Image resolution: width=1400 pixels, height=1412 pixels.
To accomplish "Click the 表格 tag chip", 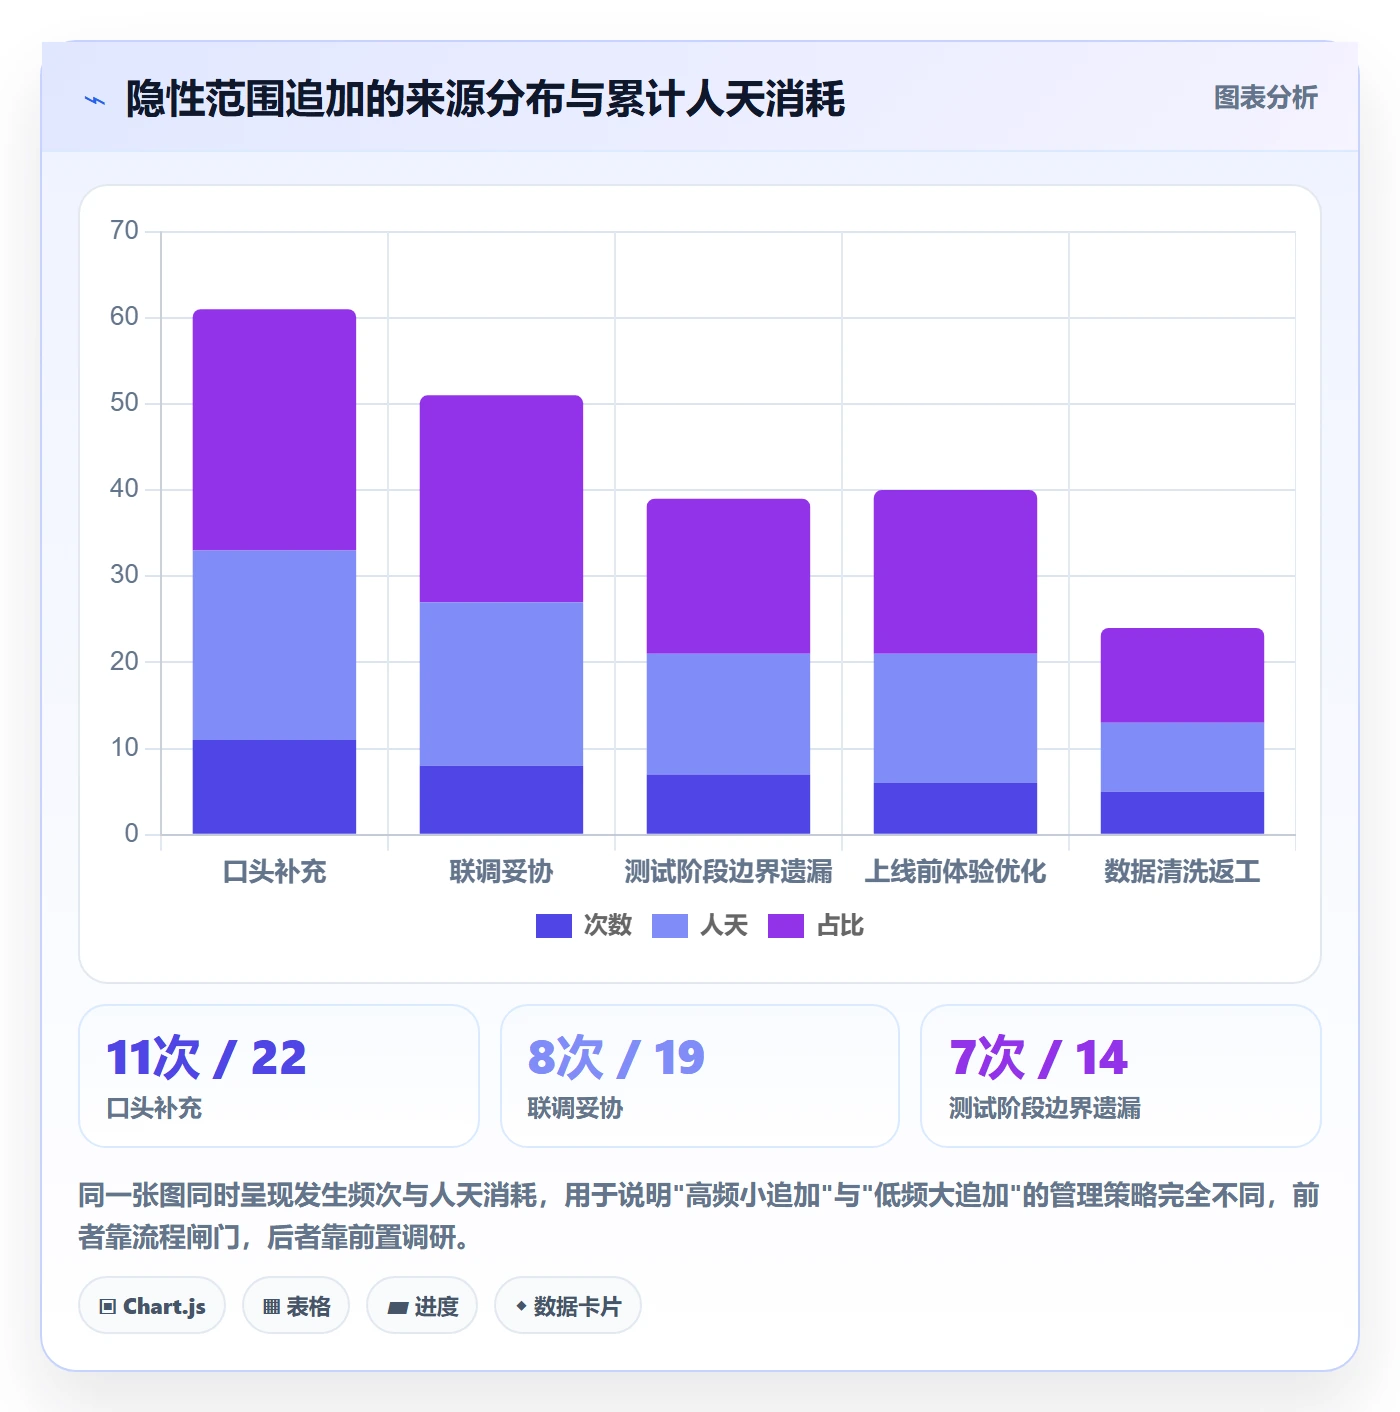I will pyautogui.click(x=296, y=1306).
